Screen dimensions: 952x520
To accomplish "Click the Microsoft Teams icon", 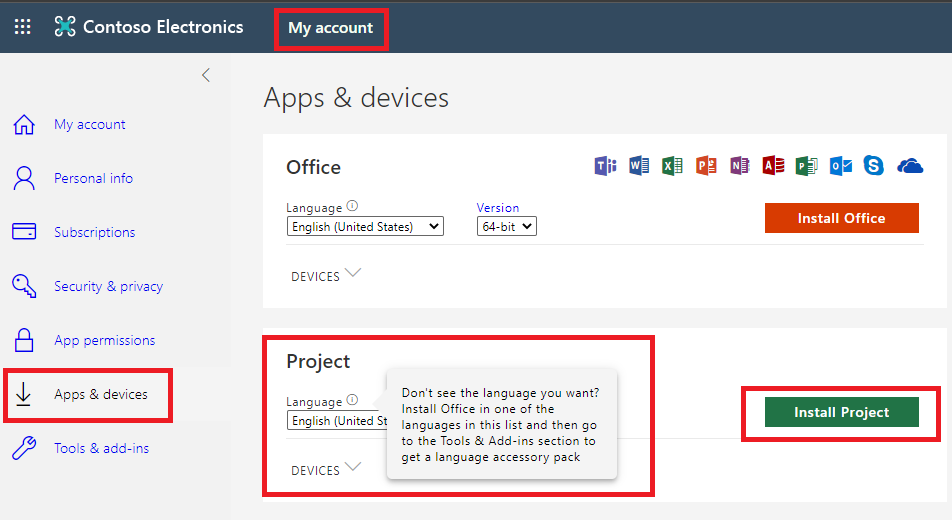I will tap(605, 166).
